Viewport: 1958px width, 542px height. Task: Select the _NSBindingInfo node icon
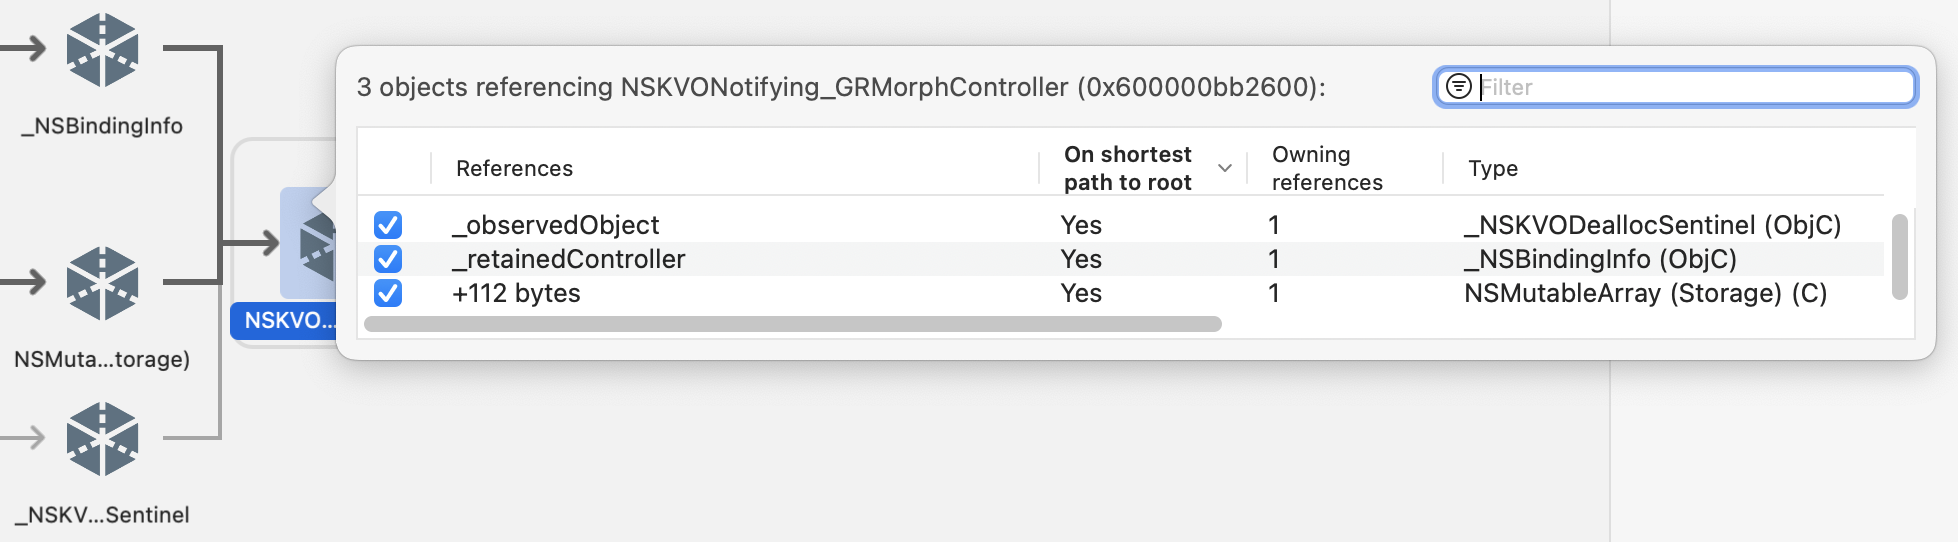(x=102, y=50)
